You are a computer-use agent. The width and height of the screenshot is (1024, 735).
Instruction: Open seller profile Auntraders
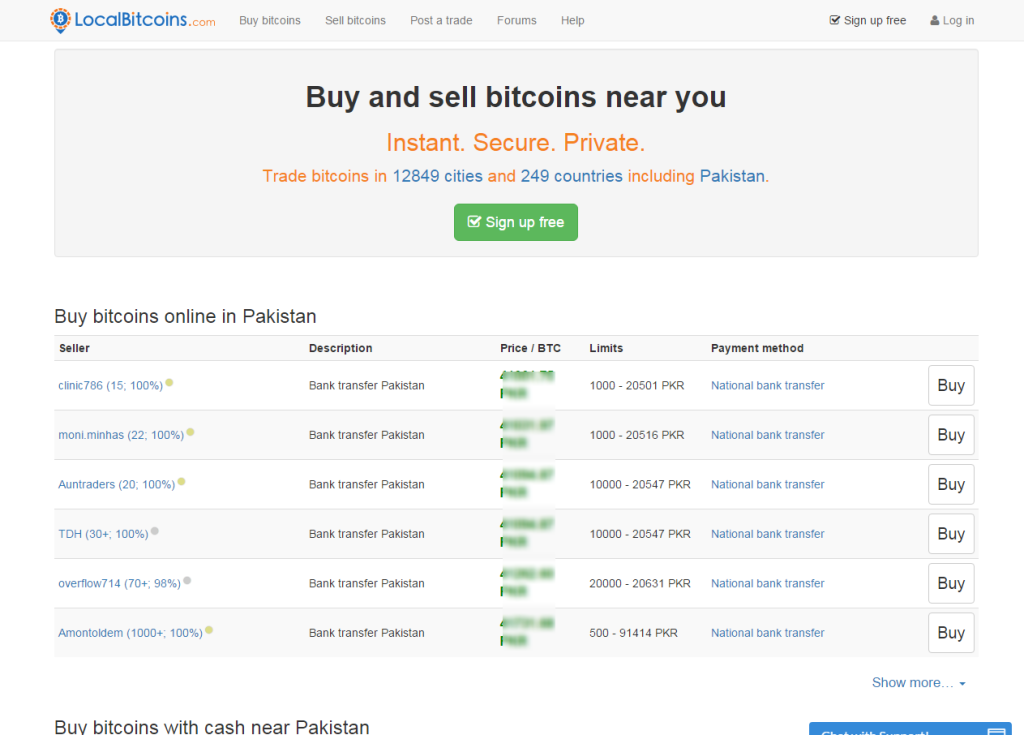tap(116, 485)
